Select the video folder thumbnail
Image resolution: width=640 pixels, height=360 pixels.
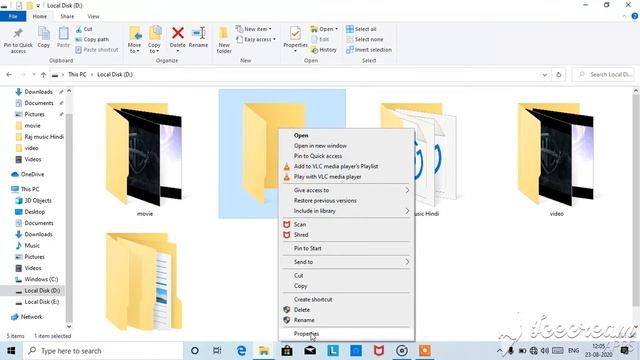pyautogui.click(x=556, y=154)
